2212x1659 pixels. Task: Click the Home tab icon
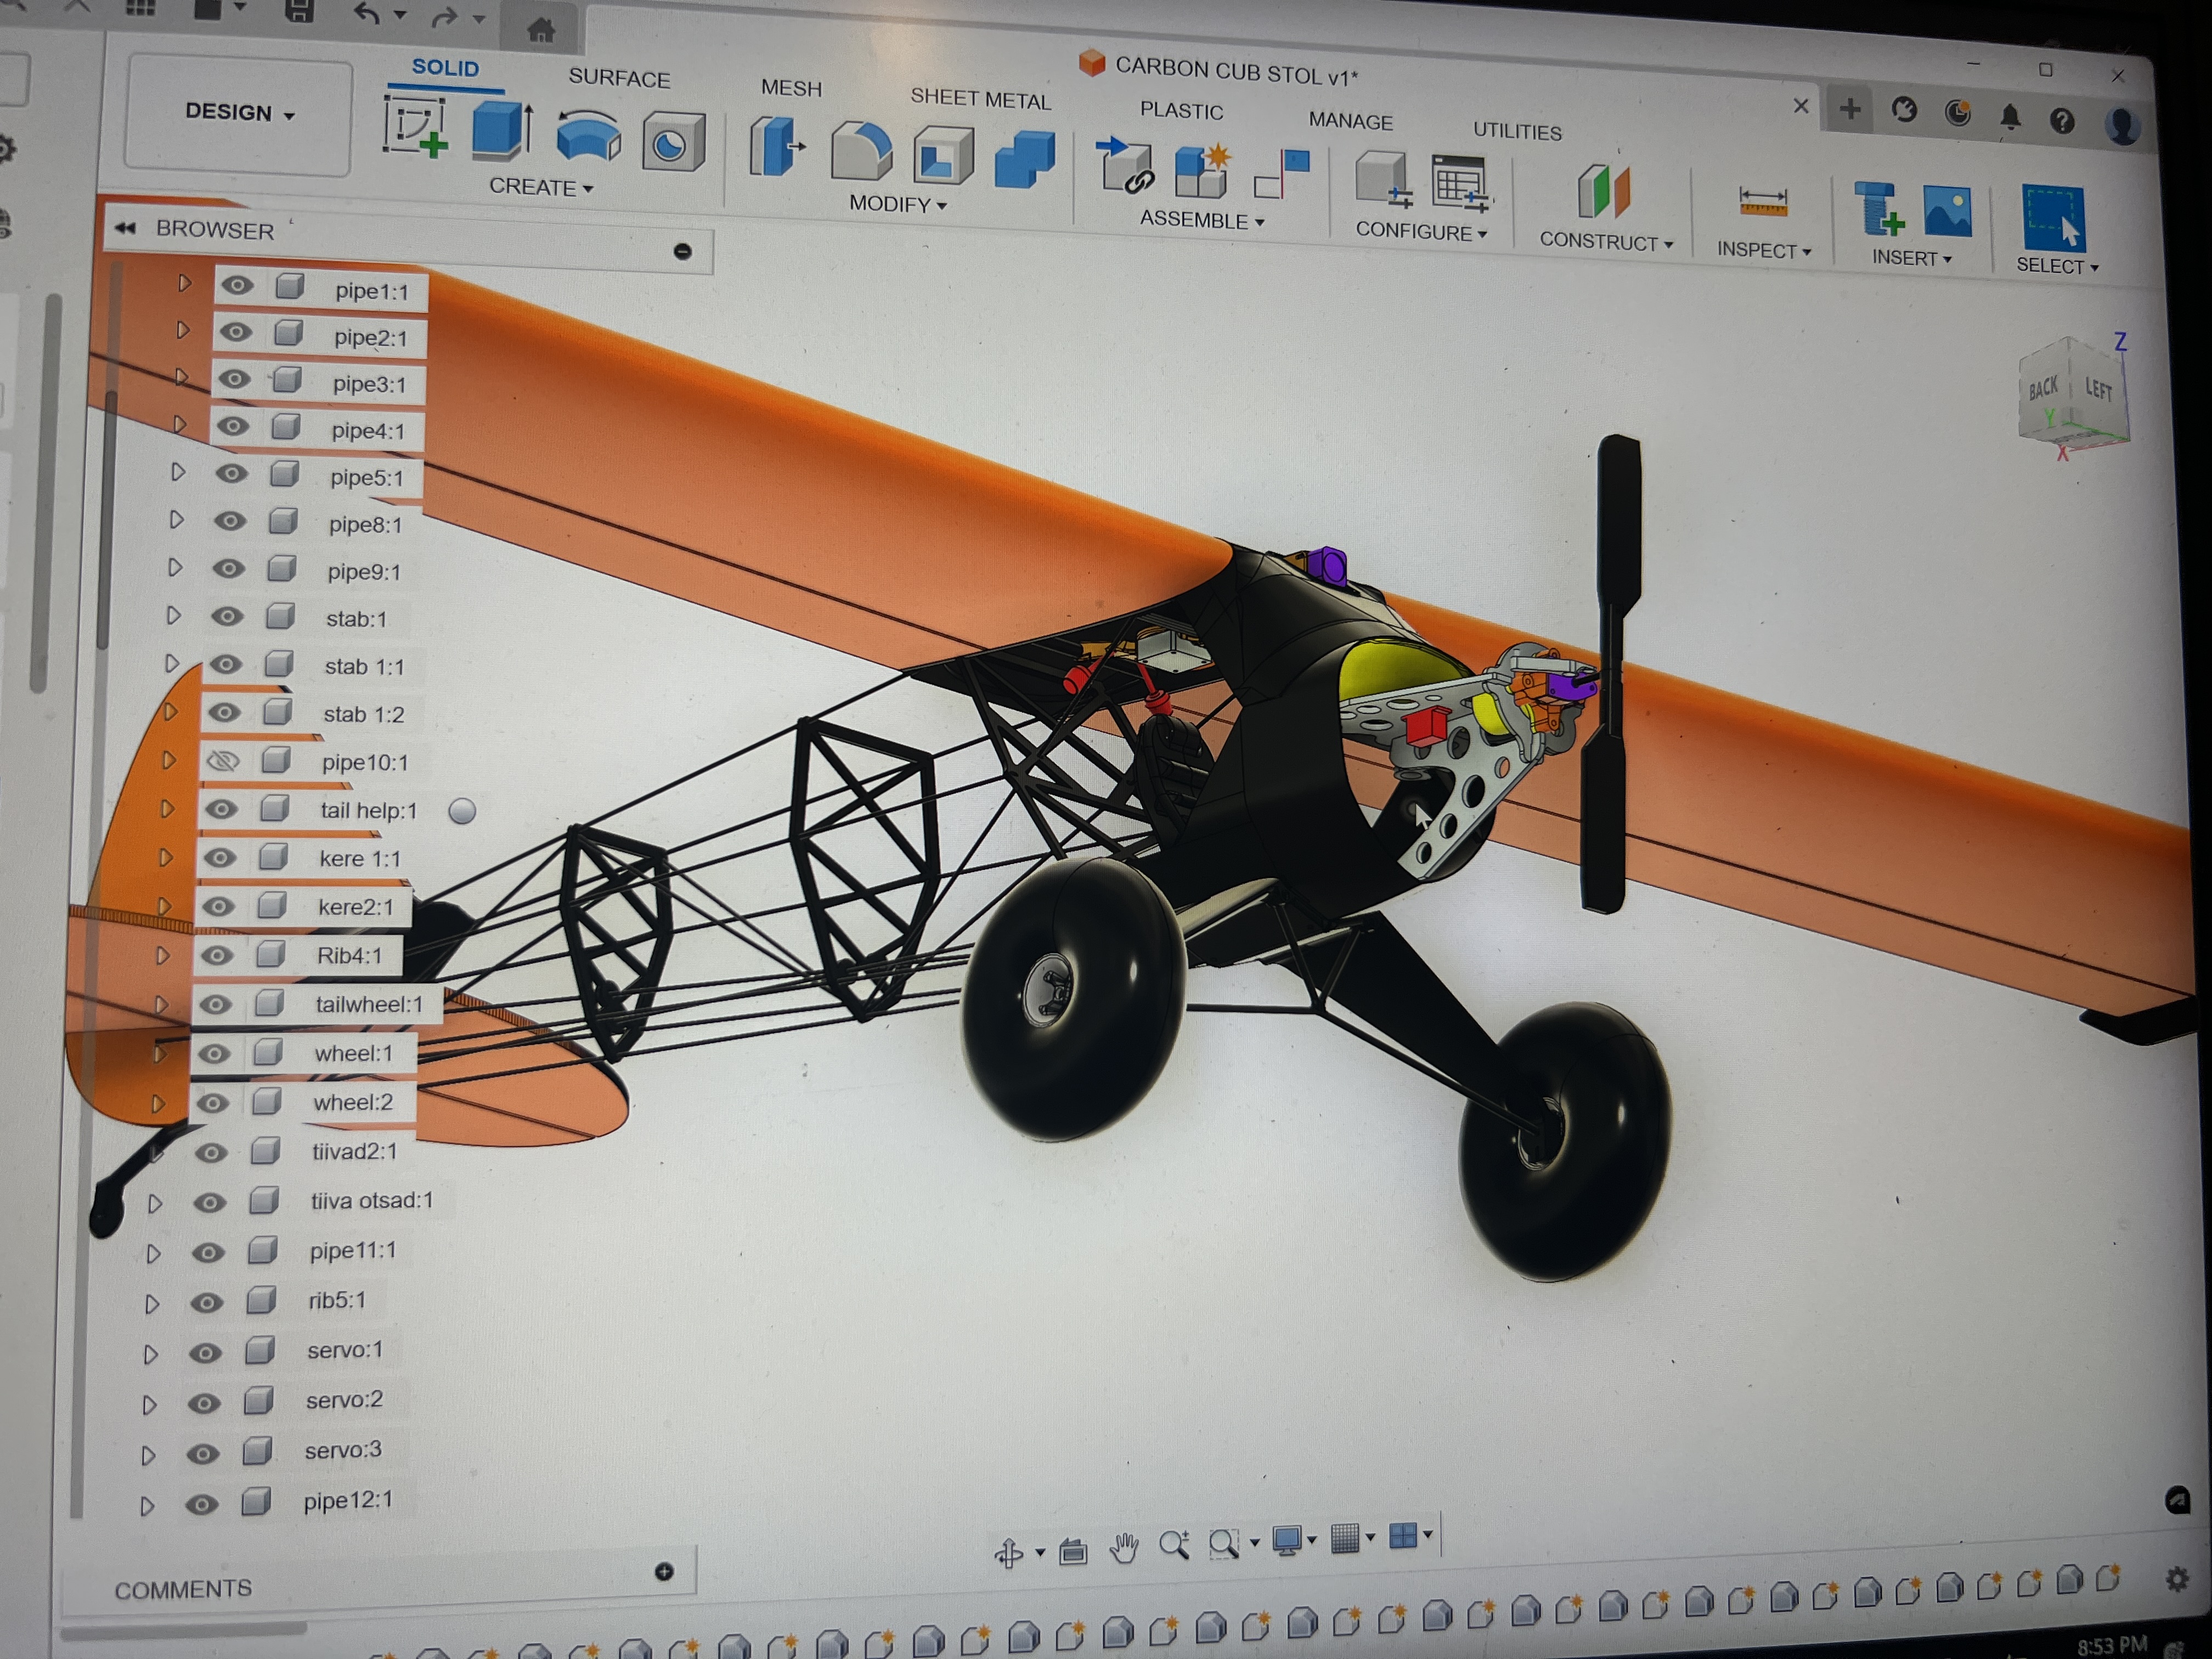[541, 30]
